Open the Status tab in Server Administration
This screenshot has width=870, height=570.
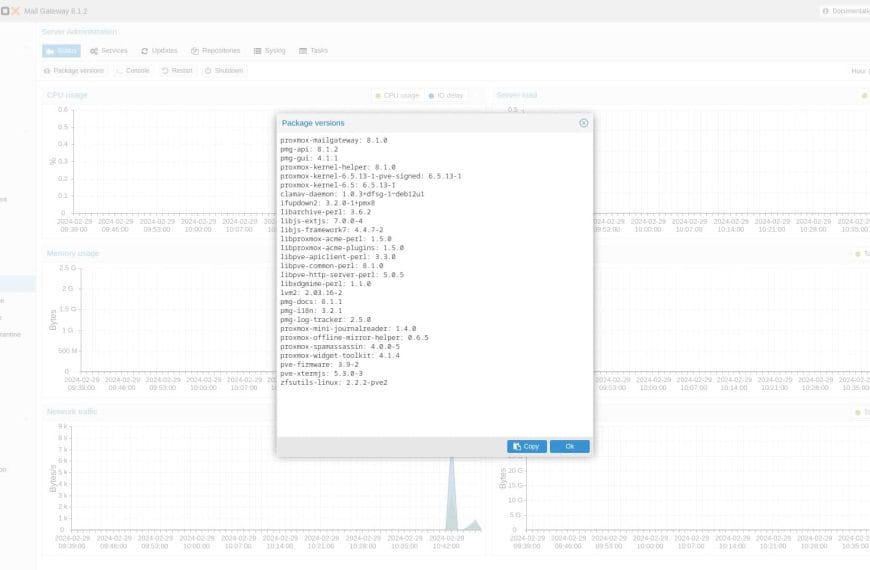tap(62, 51)
